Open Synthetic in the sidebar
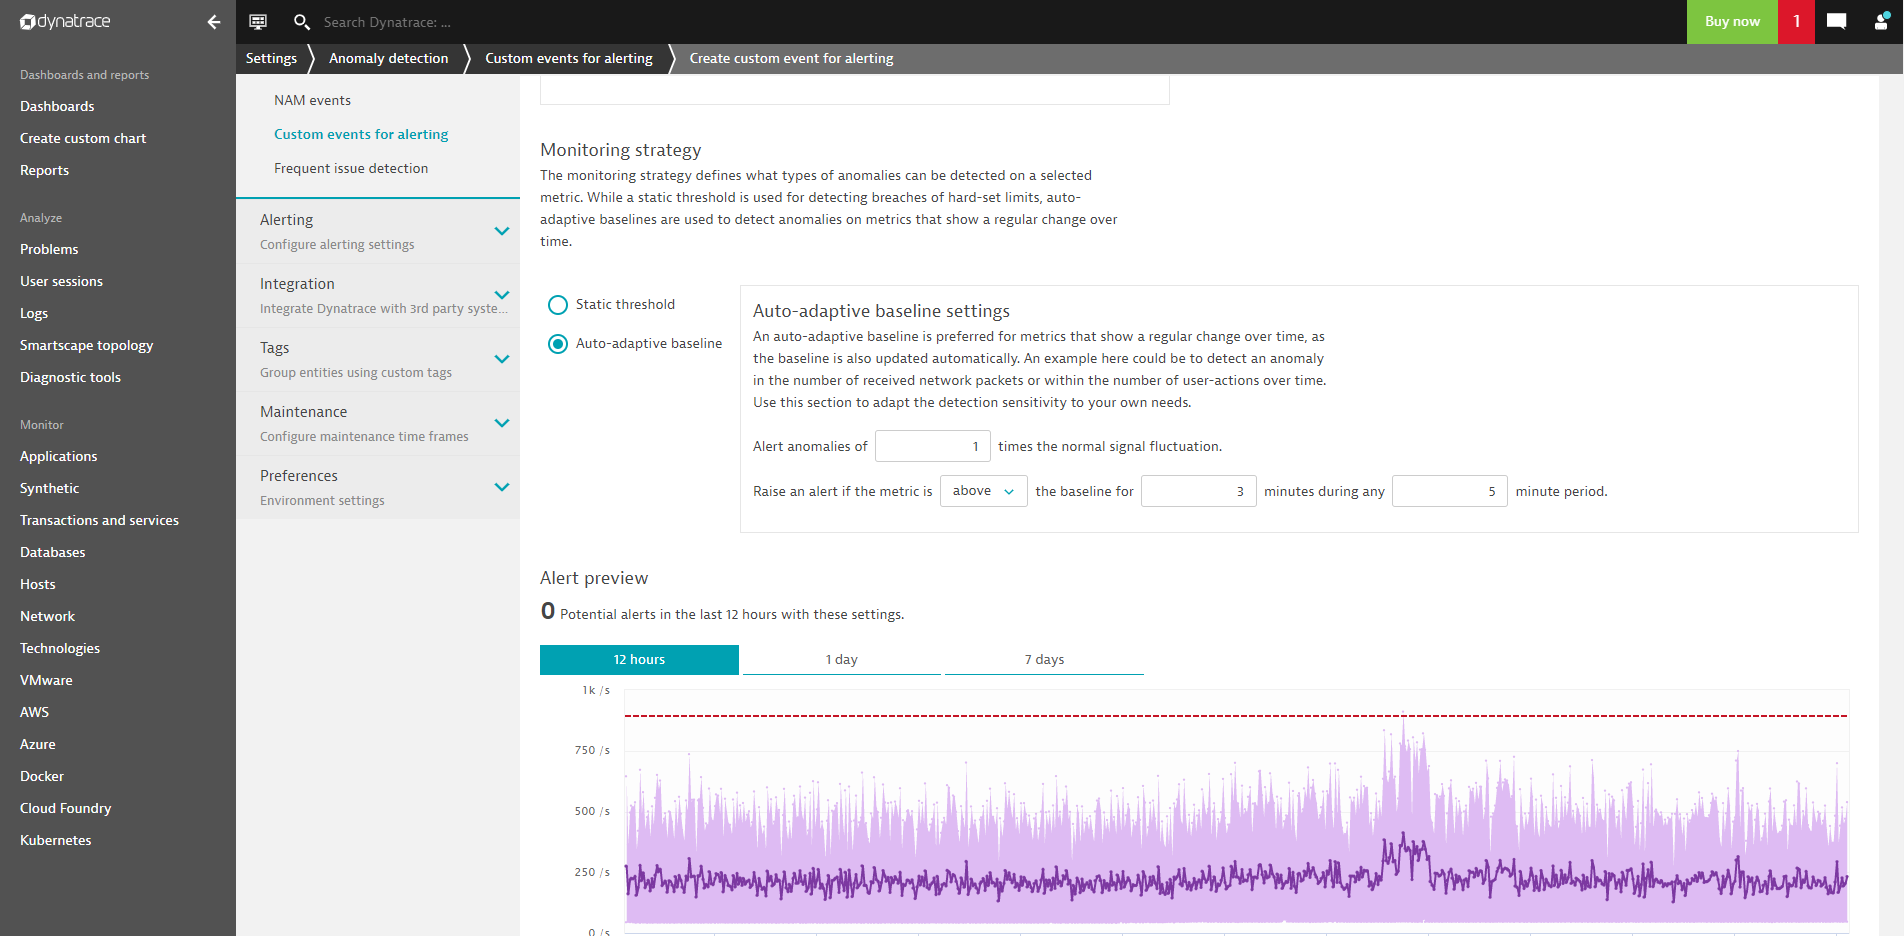1904x936 pixels. tap(49, 489)
